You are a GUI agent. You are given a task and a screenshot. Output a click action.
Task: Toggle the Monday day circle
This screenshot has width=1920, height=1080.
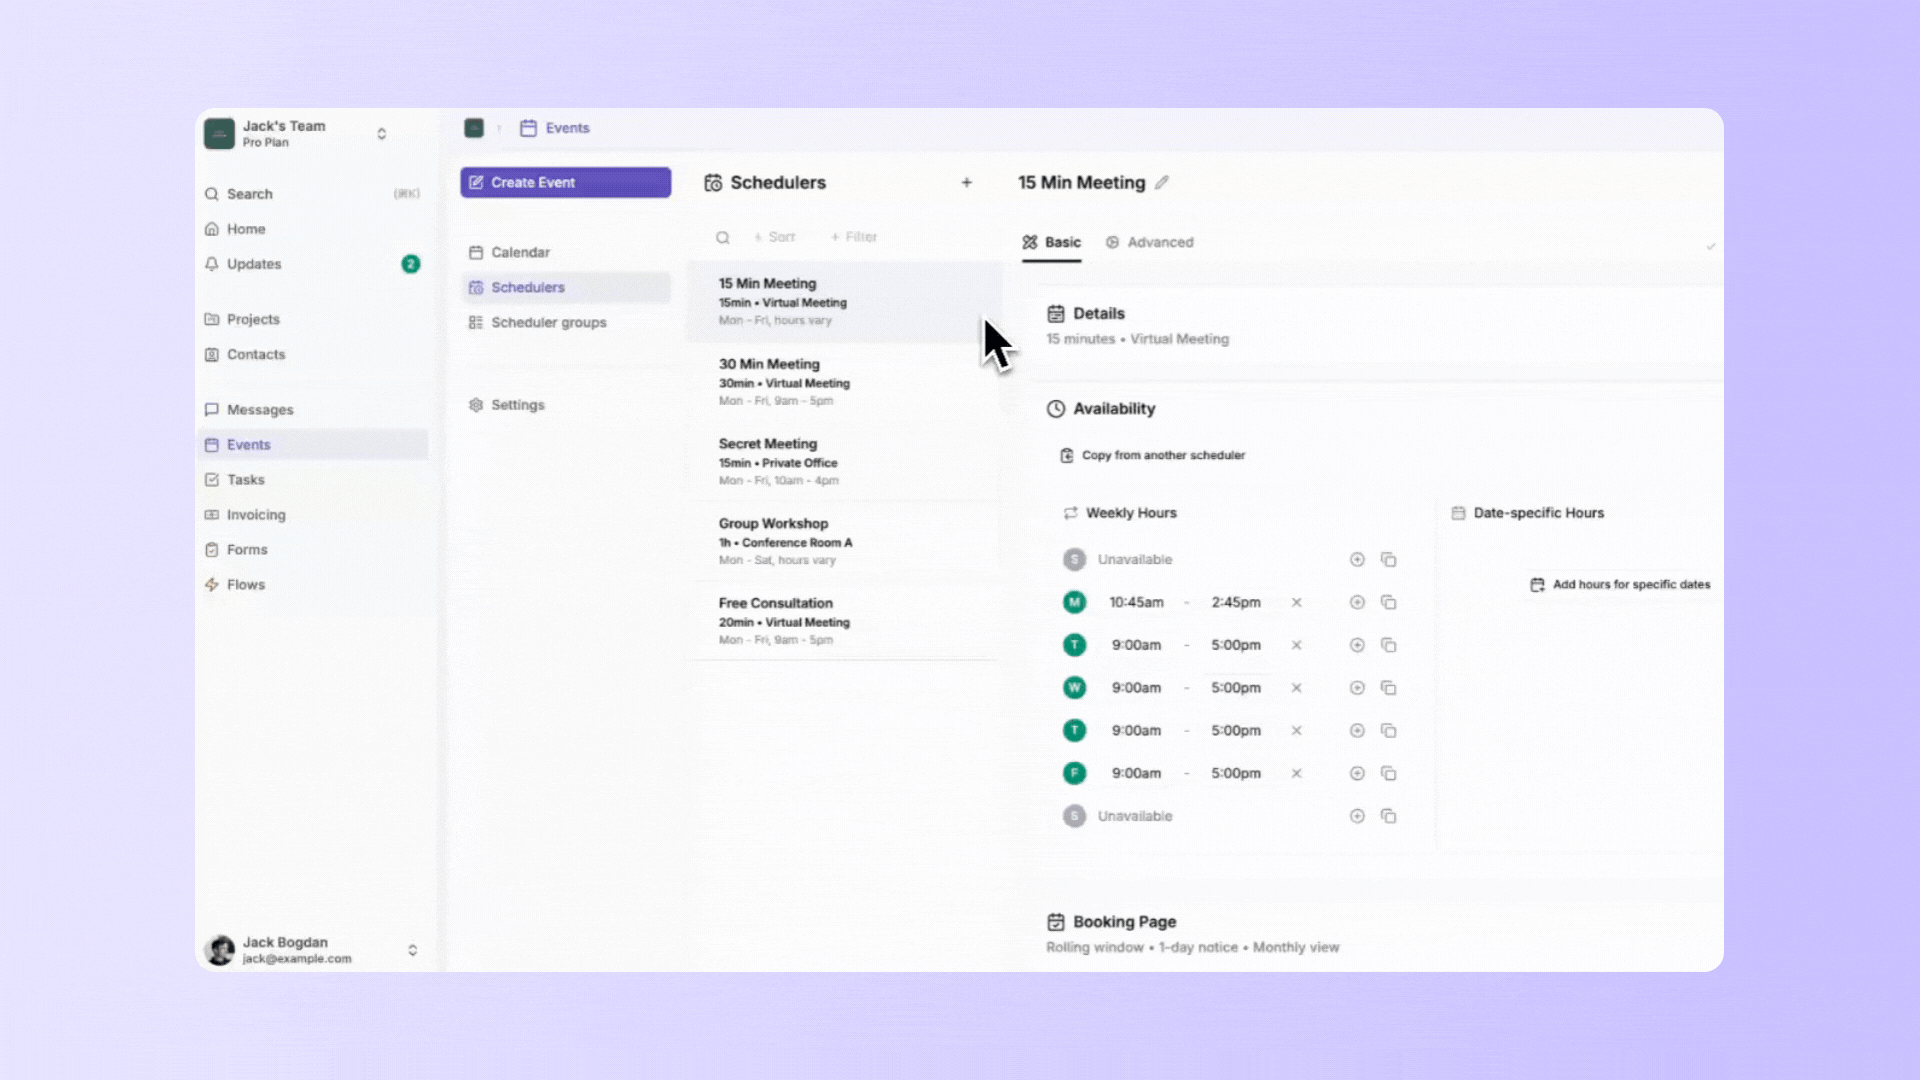[x=1074, y=603]
